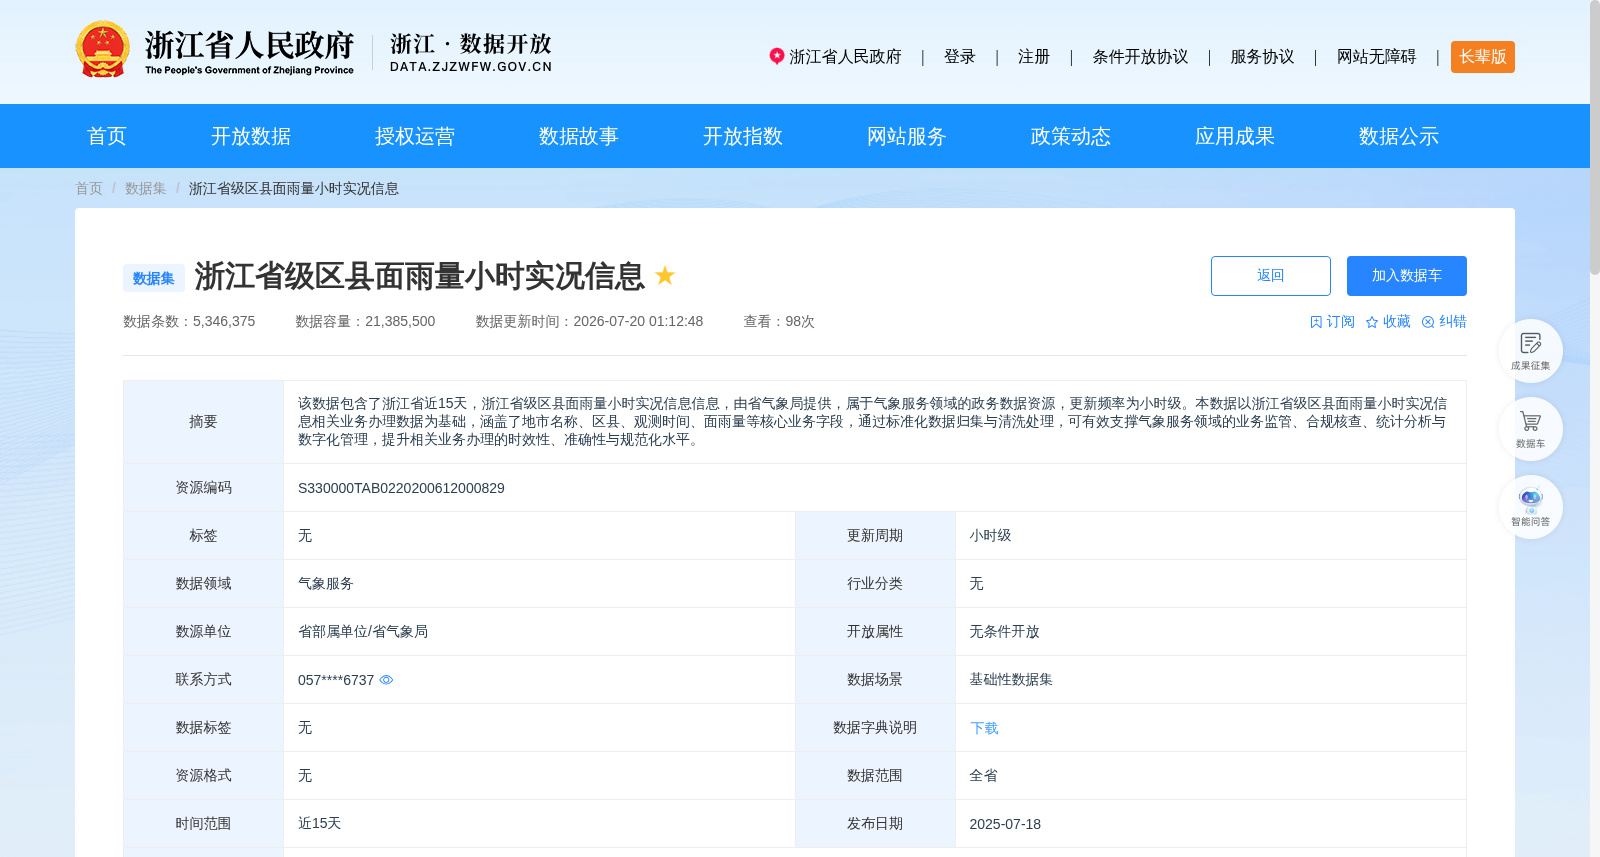Report an error via 纠错
The width and height of the screenshot is (1600, 857).
pyautogui.click(x=1444, y=322)
